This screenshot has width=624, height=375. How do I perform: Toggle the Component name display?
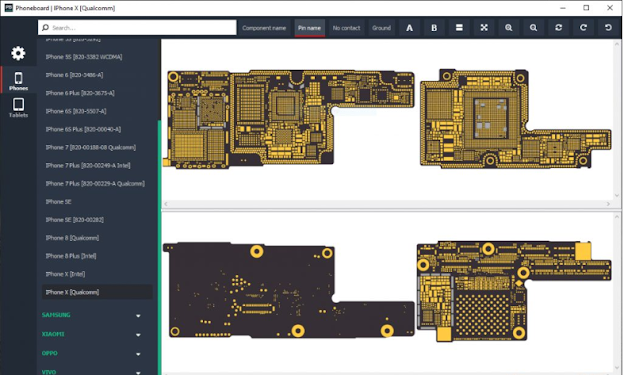(264, 28)
